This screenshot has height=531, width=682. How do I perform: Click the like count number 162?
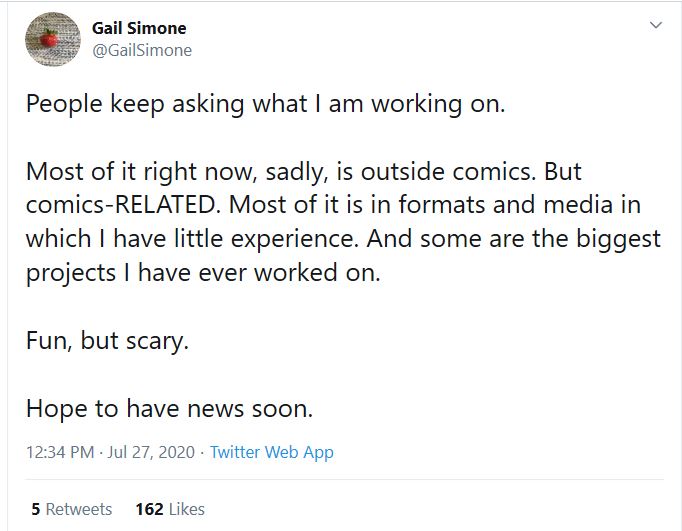[149, 509]
